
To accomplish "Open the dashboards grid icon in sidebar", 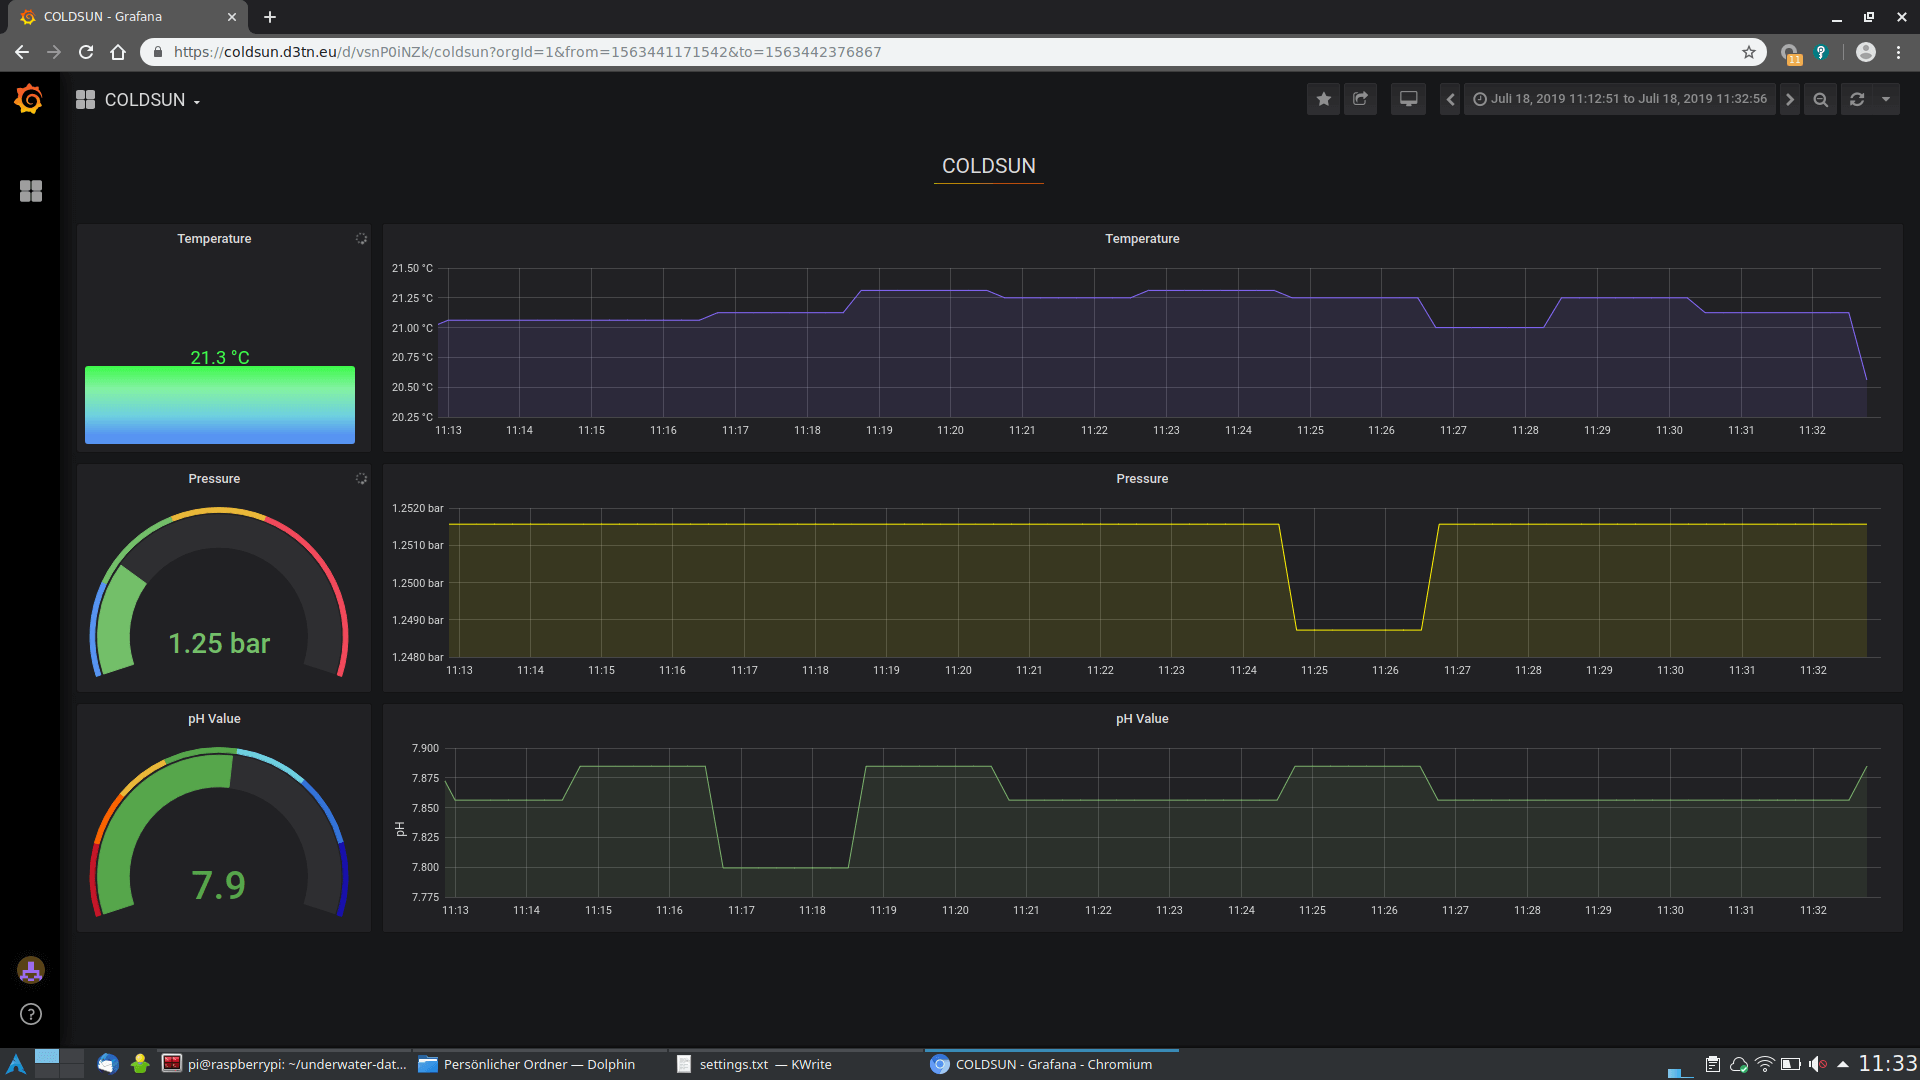I will click(x=31, y=191).
